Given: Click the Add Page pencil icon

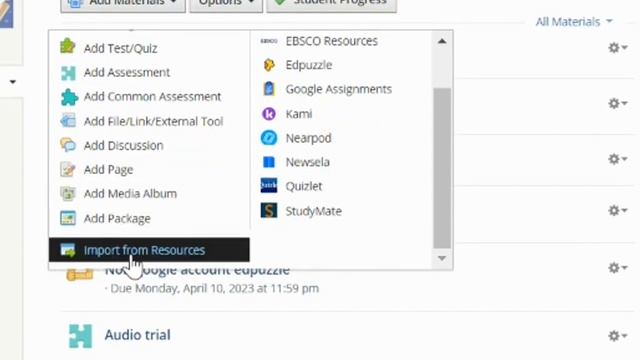Looking at the screenshot, I should pyautogui.click(x=67, y=169).
